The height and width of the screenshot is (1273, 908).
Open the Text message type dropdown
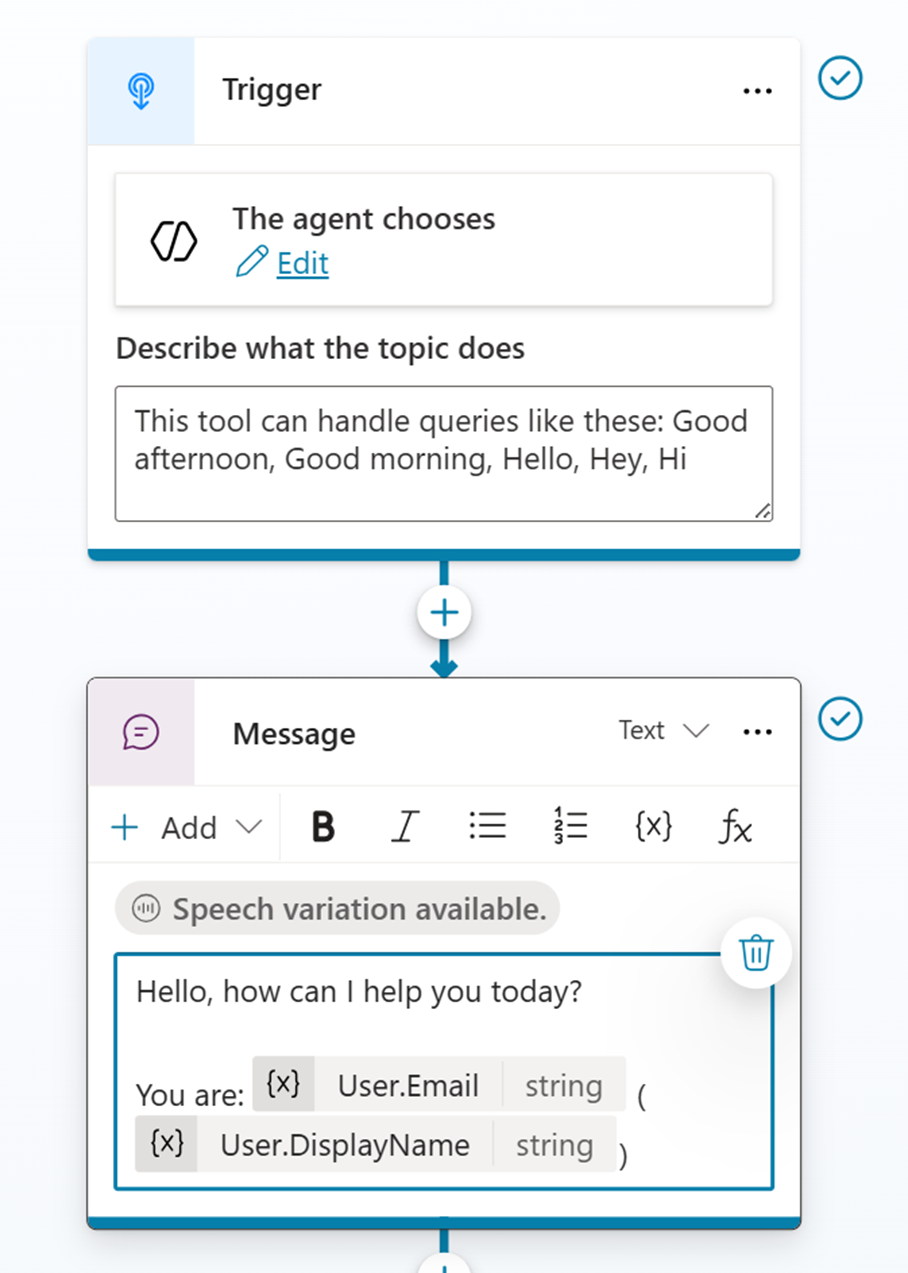click(663, 731)
